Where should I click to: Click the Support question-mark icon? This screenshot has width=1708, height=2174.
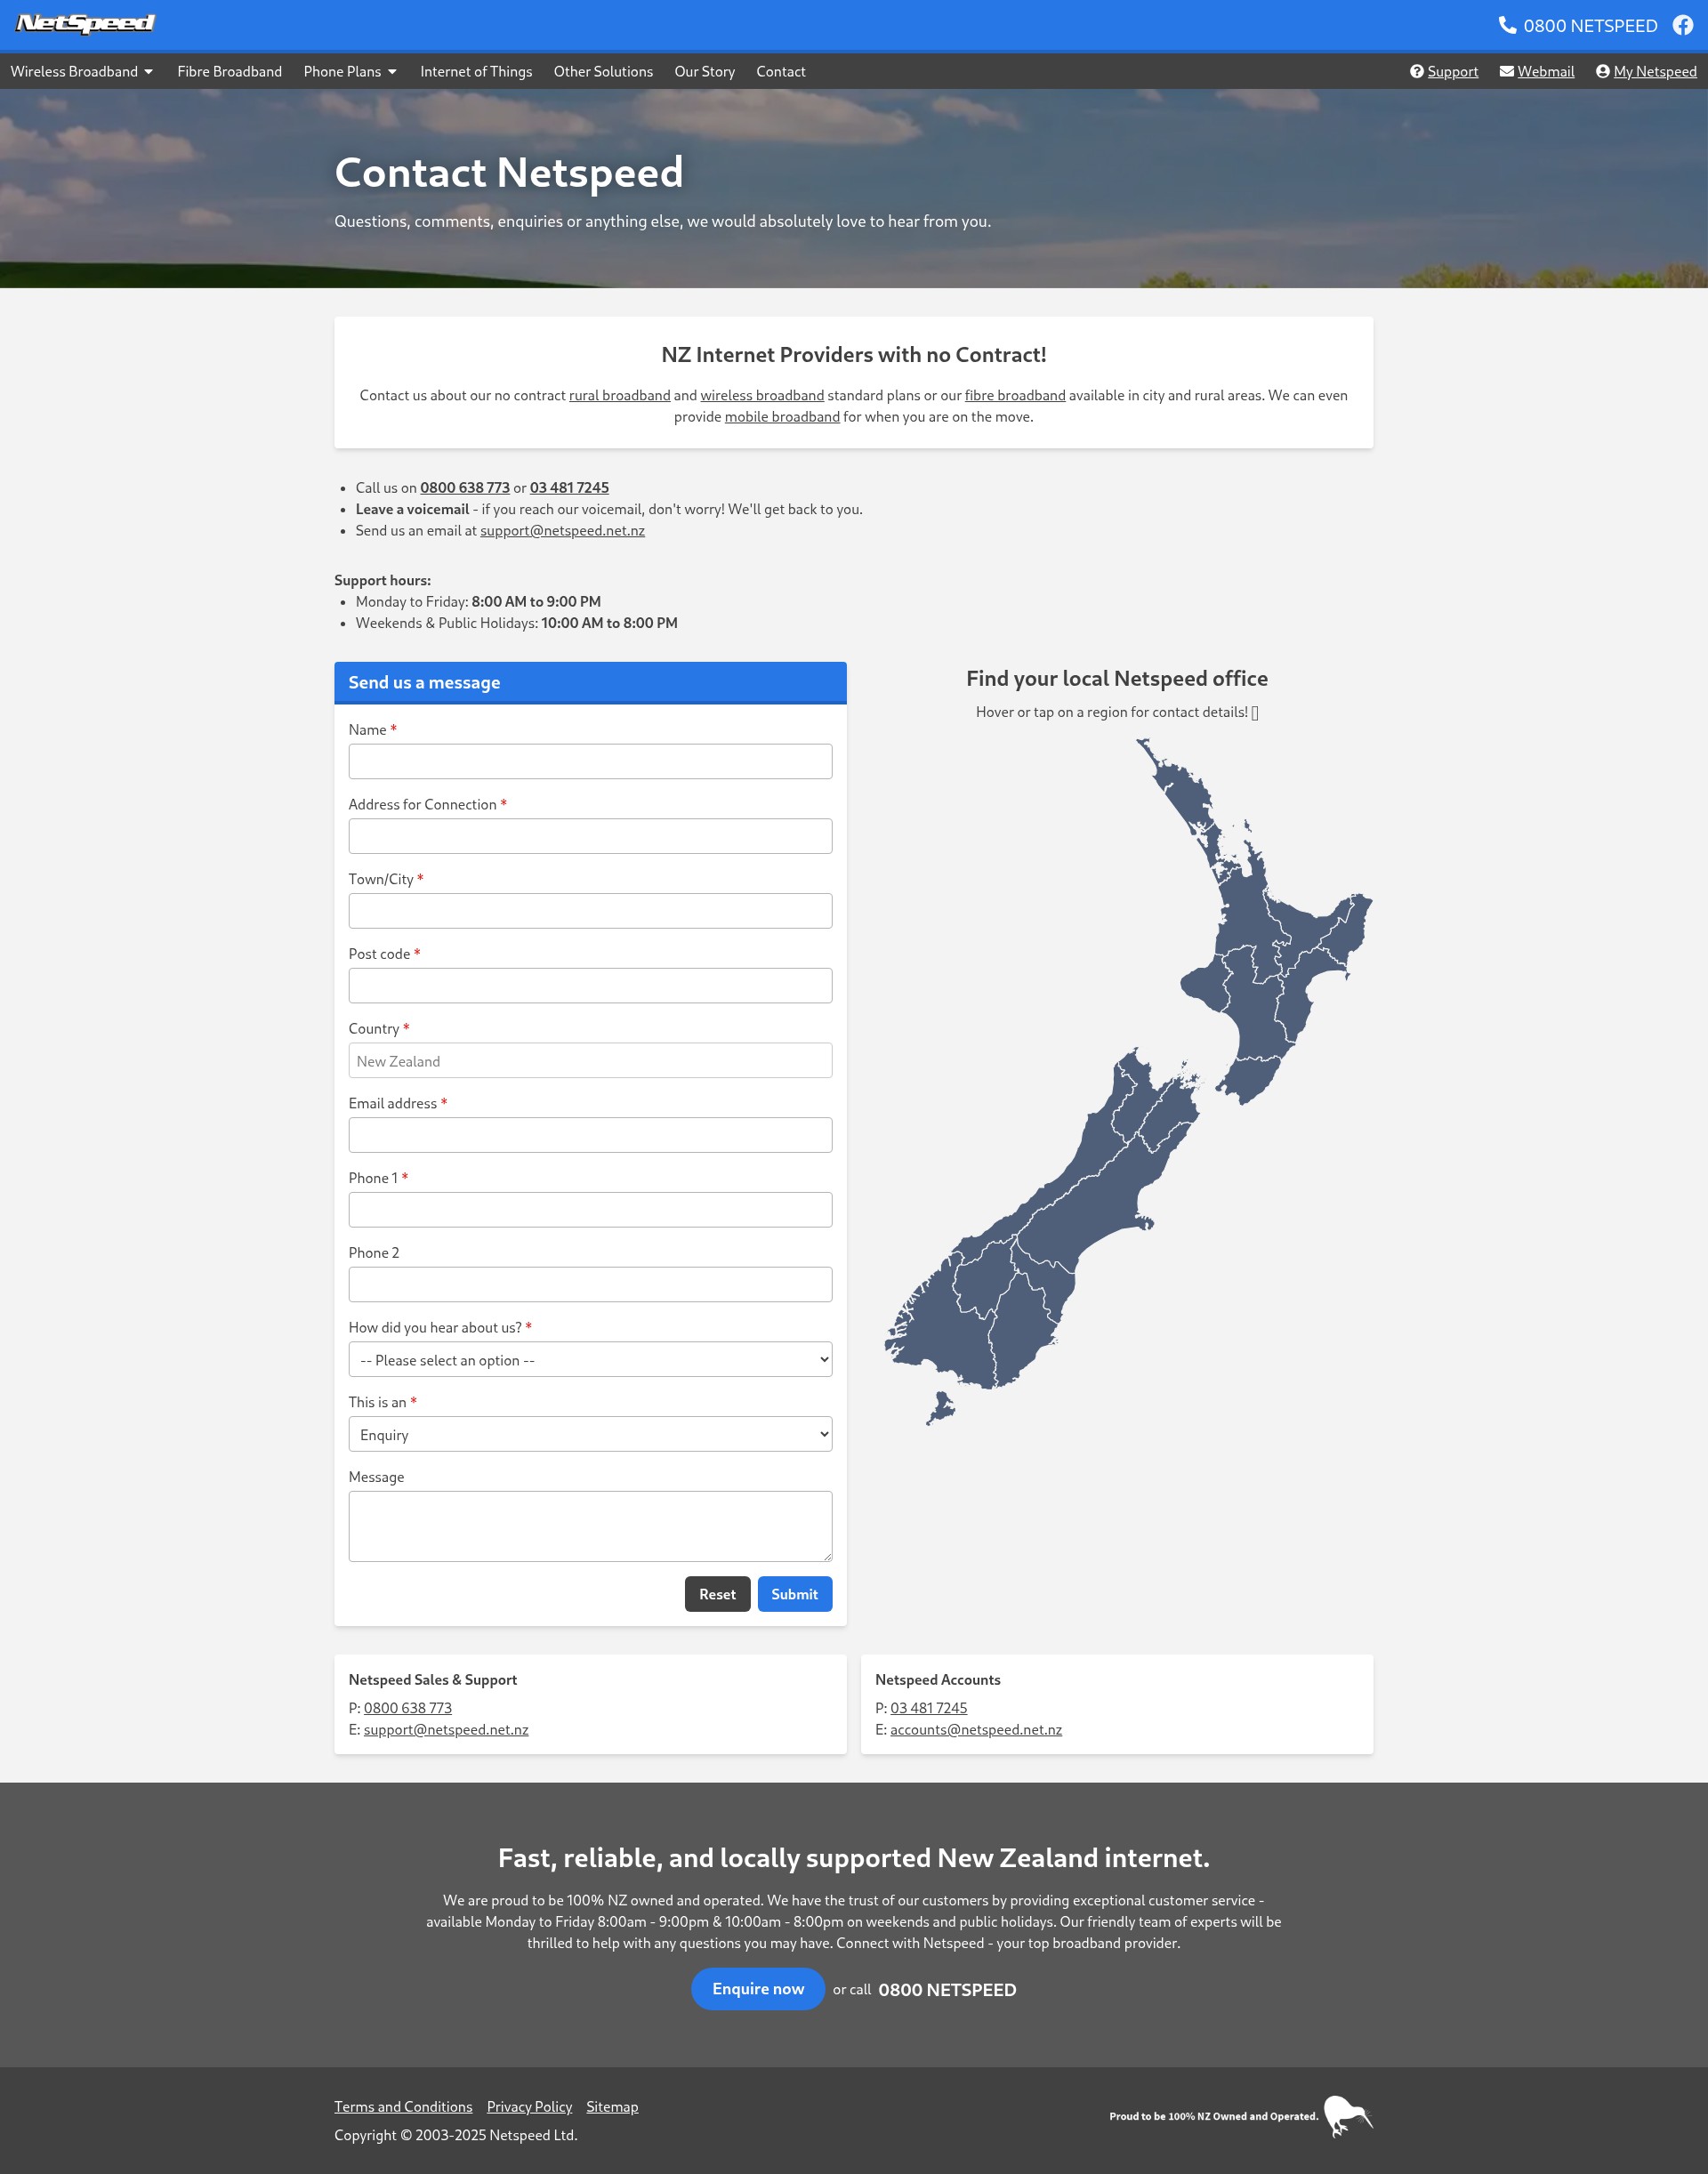(x=1416, y=71)
